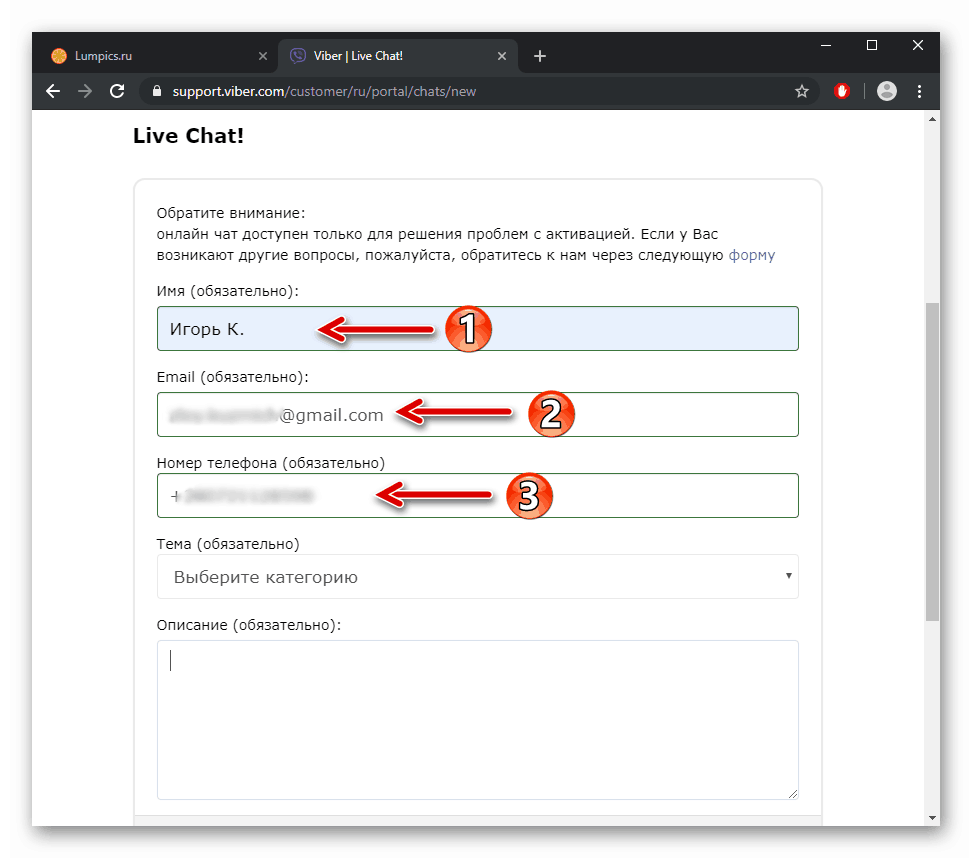Click the scrollbar up arrow
The image size is (972, 858).
(932, 119)
